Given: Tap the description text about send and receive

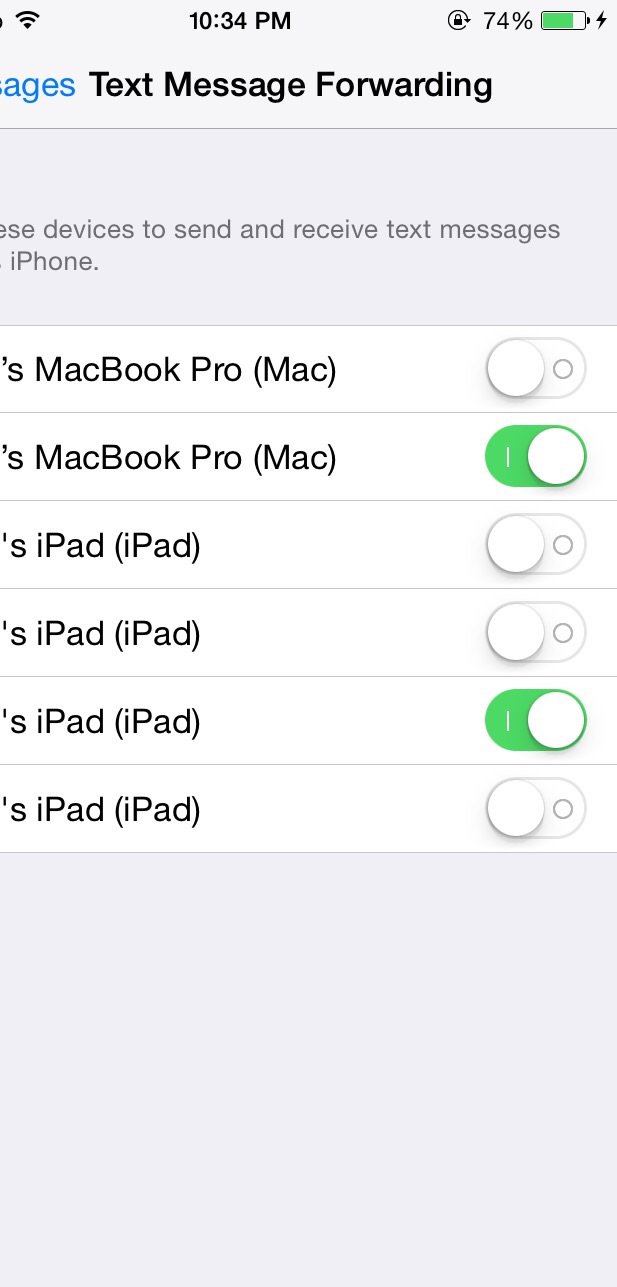Looking at the screenshot, I should point(280,246).
